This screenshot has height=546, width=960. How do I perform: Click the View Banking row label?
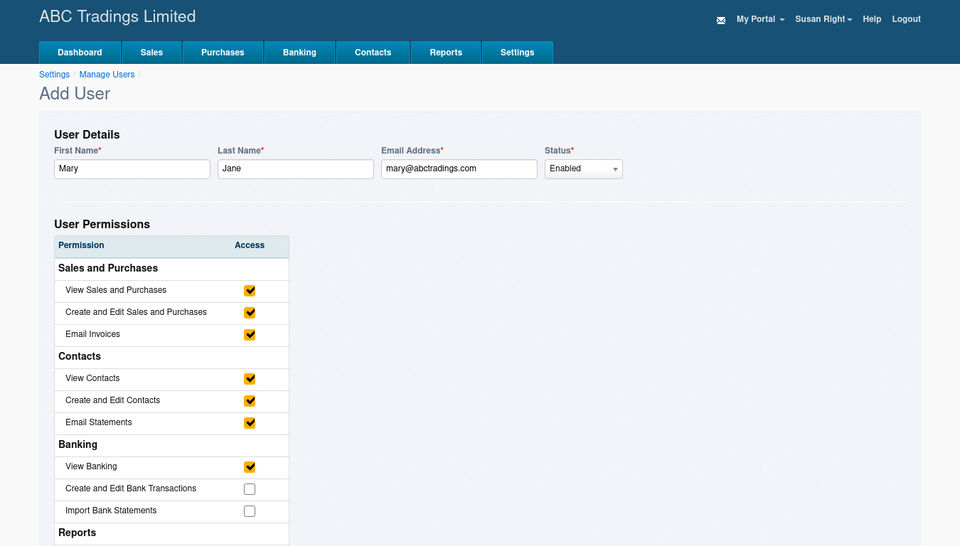91,466
